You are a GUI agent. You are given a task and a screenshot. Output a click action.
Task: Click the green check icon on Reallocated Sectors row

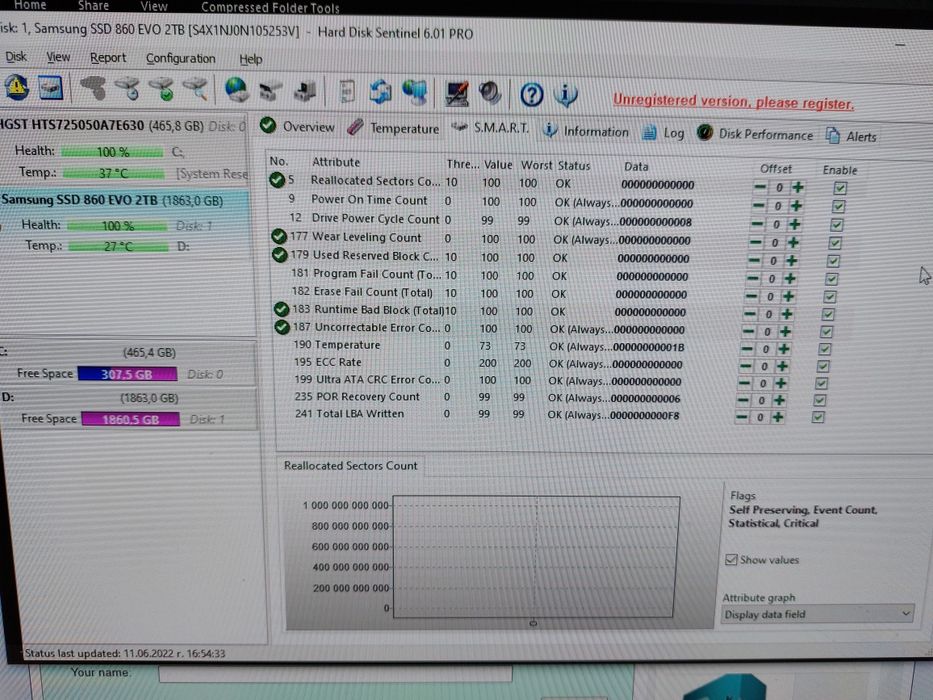pos(277,180)
